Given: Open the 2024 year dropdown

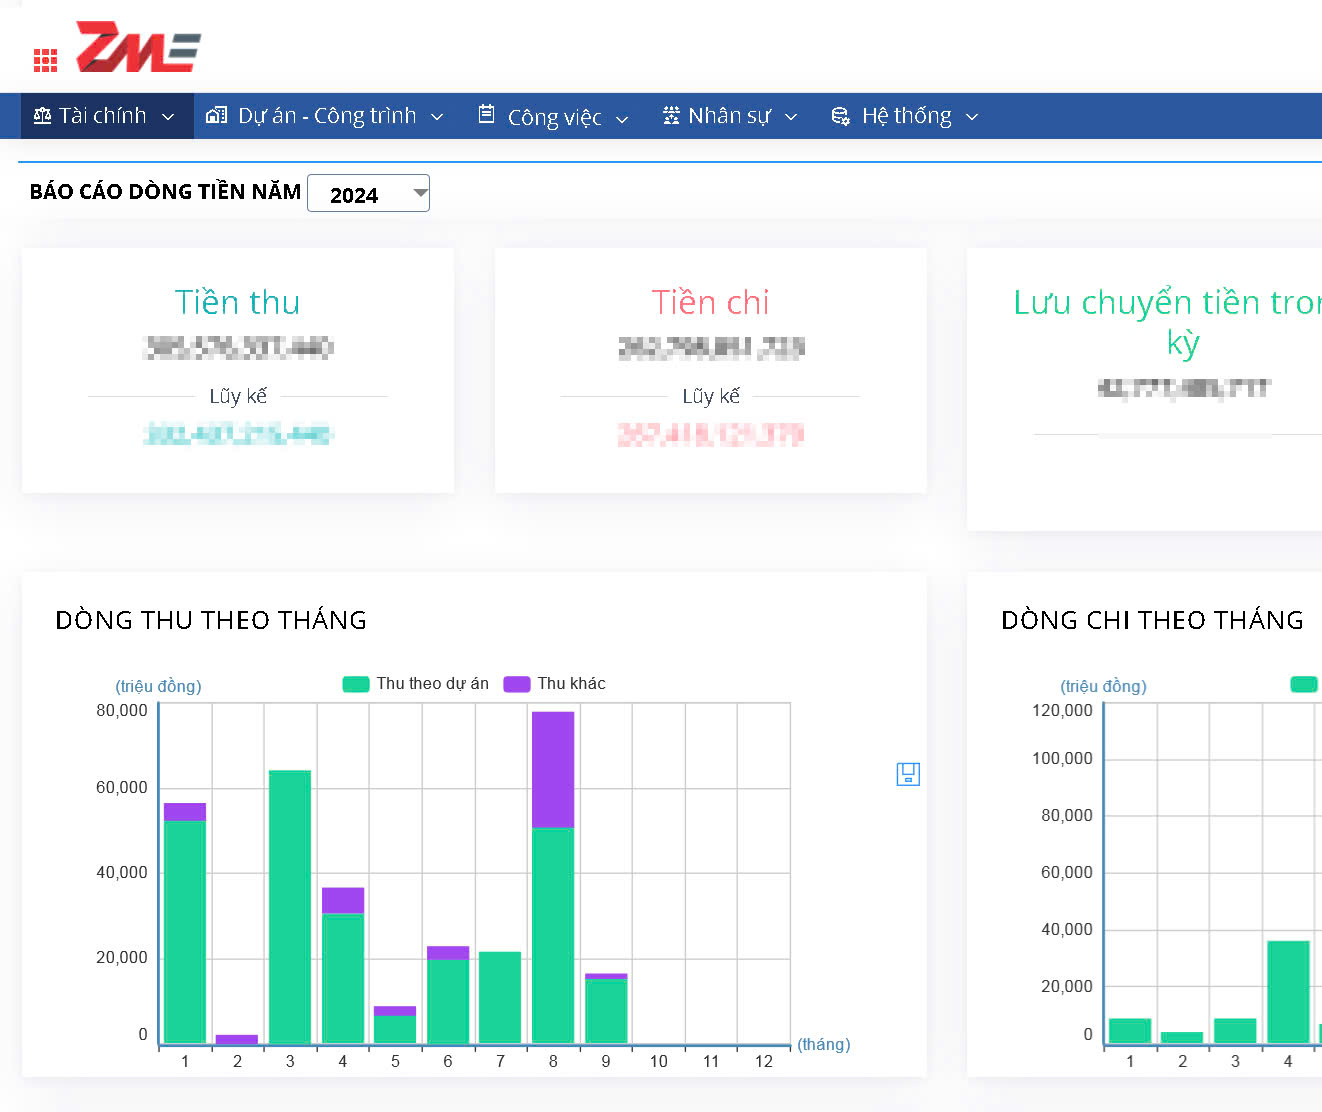Looking at the screenshot, I should click(368, 193).
